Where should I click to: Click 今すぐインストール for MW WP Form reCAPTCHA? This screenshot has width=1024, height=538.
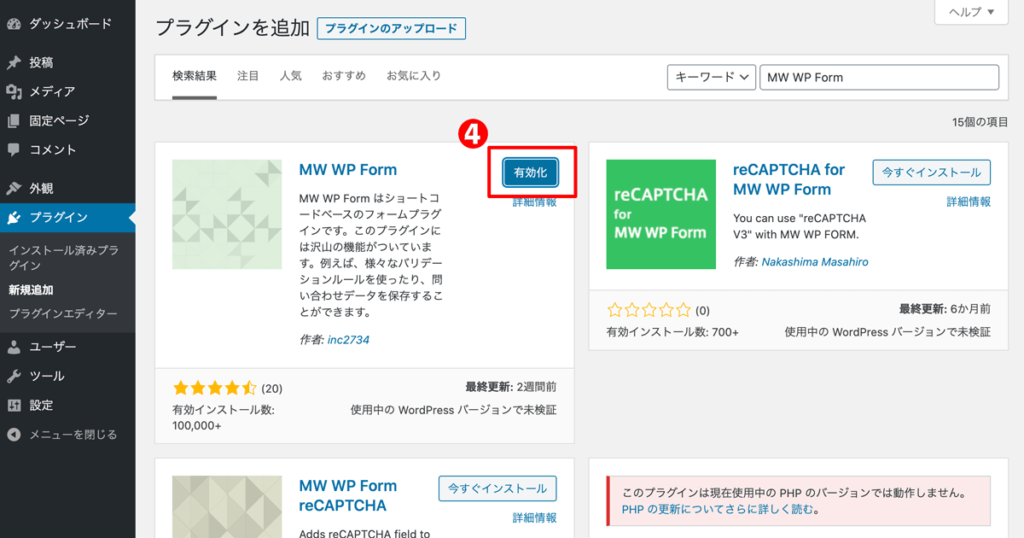pos(498,488)
